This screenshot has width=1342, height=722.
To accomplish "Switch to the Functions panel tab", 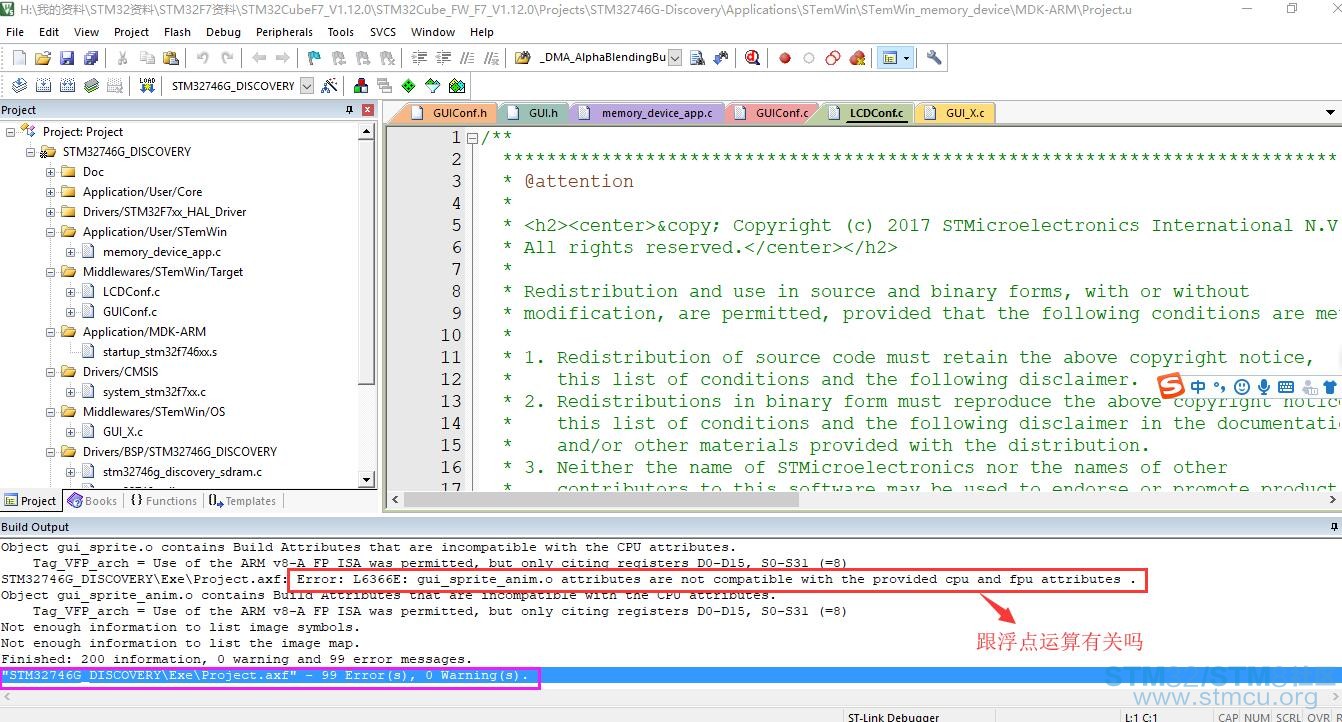I will tap(164, 501).
